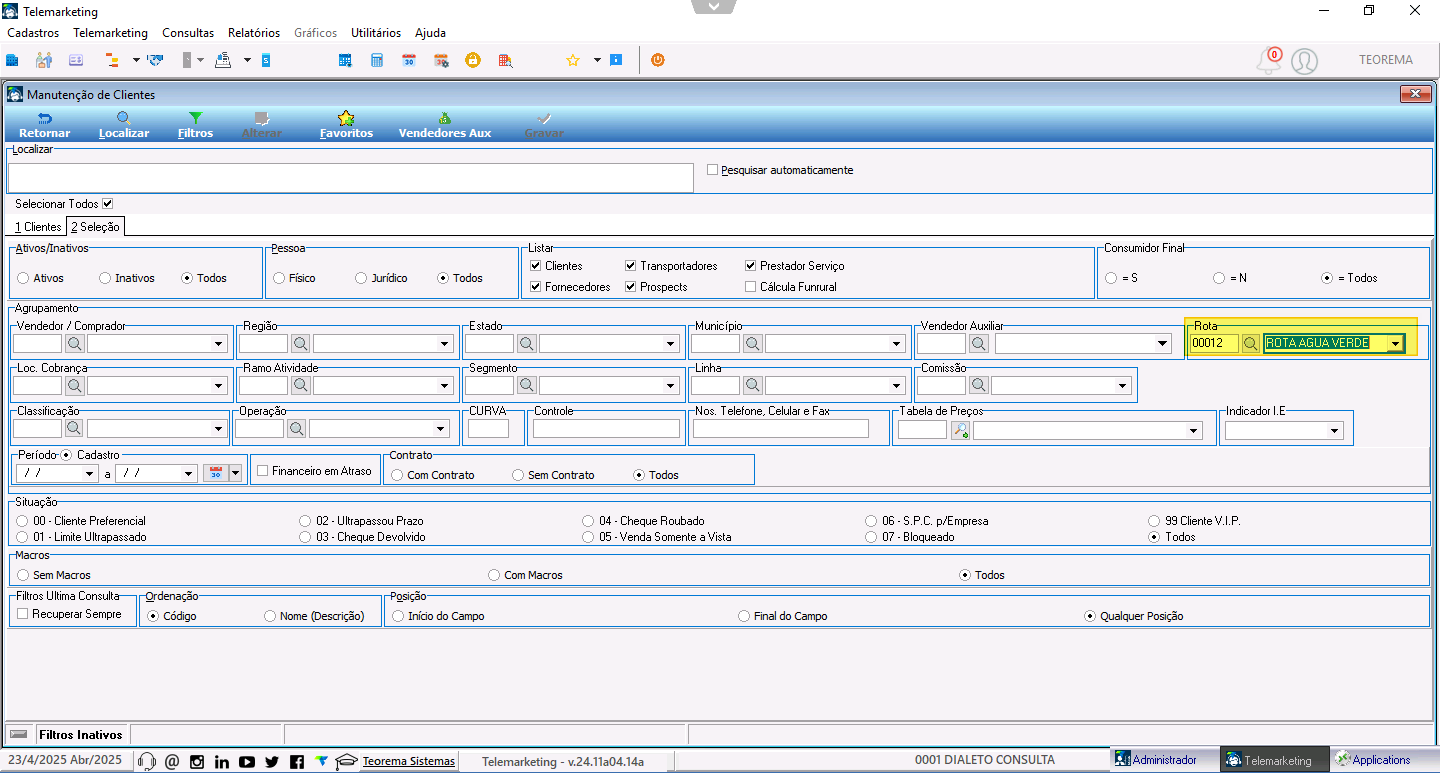Open the Período calendar picker icon
This screenshot has height=773, width=1440.
(215, 473)
